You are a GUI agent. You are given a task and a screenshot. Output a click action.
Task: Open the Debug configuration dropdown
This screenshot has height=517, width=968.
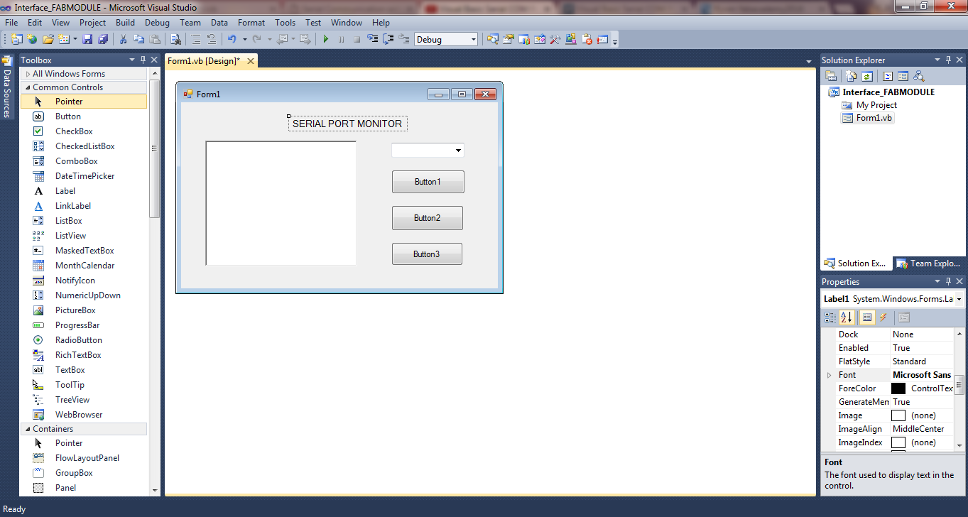coord(474,39)
